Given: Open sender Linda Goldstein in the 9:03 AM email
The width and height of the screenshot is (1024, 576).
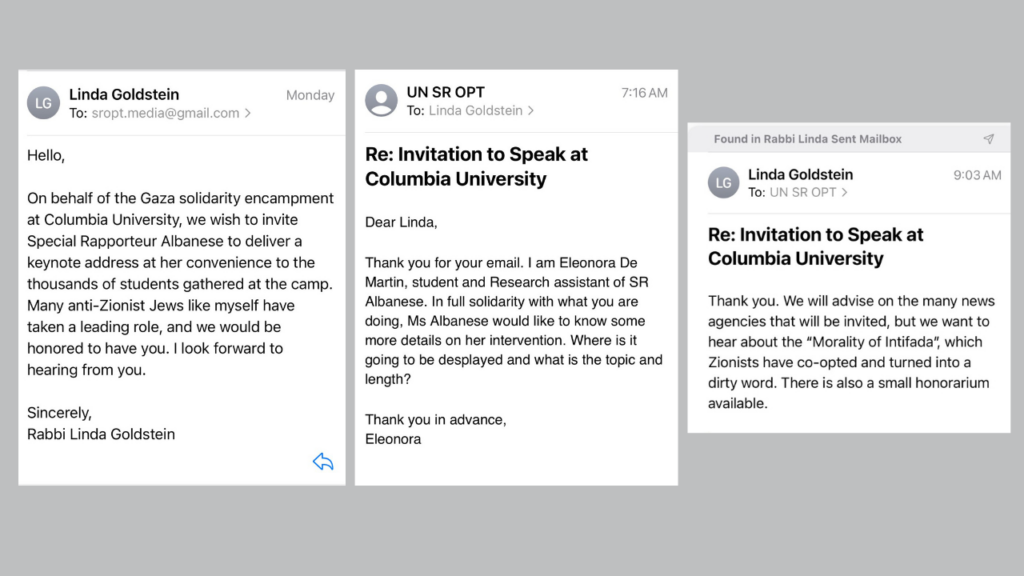Looking at the screenshot, I should [800, 174].
